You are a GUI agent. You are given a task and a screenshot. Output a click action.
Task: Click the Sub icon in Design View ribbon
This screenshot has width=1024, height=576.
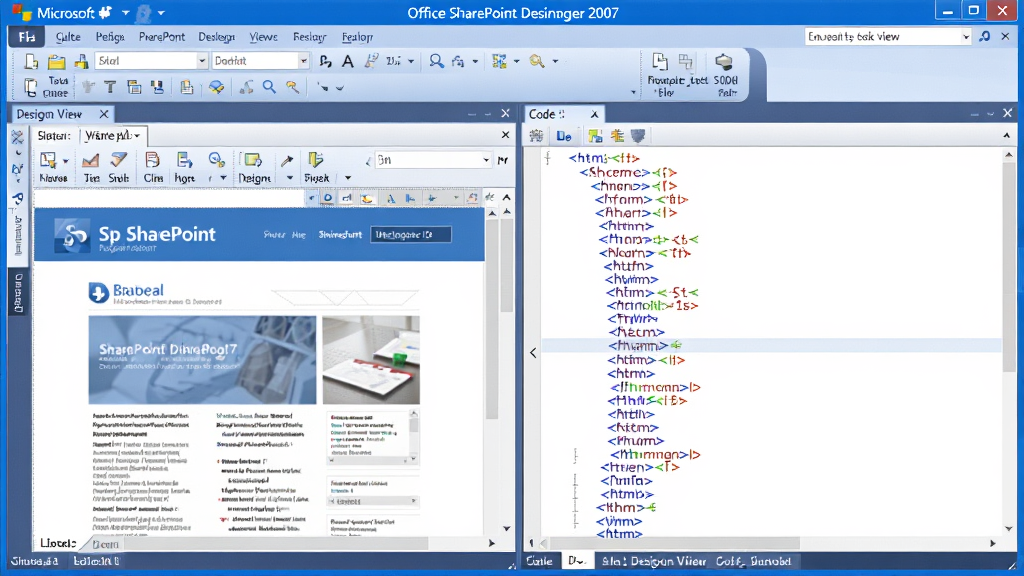(118, 160)
